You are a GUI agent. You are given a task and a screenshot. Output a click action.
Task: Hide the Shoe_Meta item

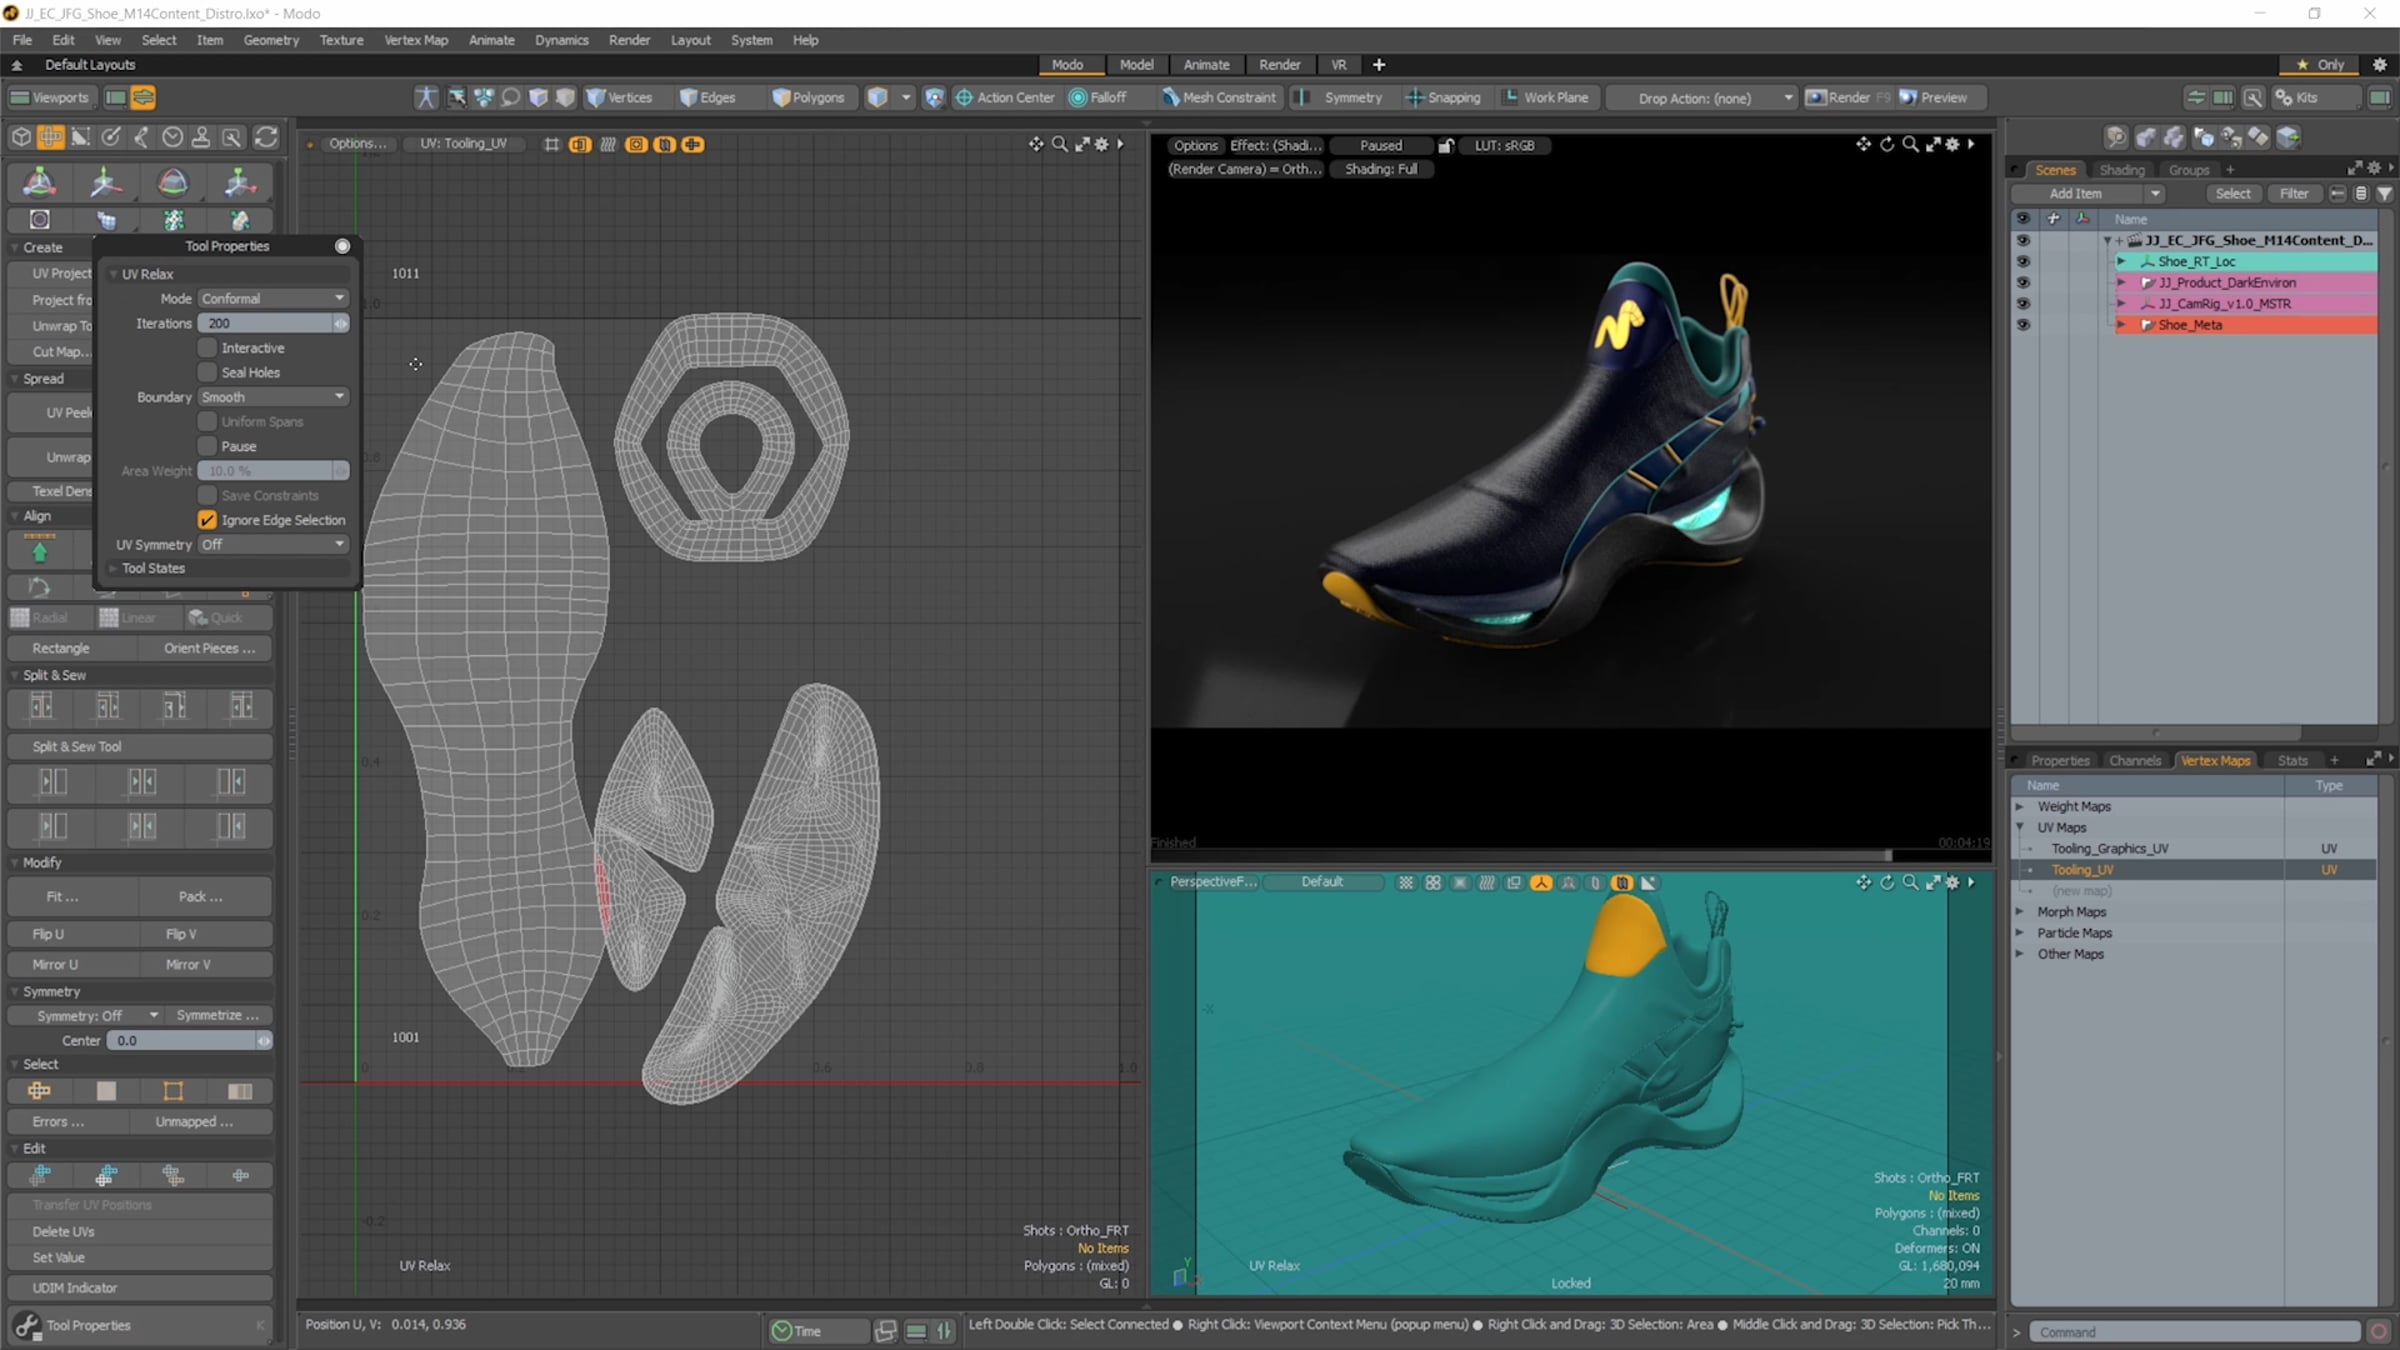click(2023, 324)
